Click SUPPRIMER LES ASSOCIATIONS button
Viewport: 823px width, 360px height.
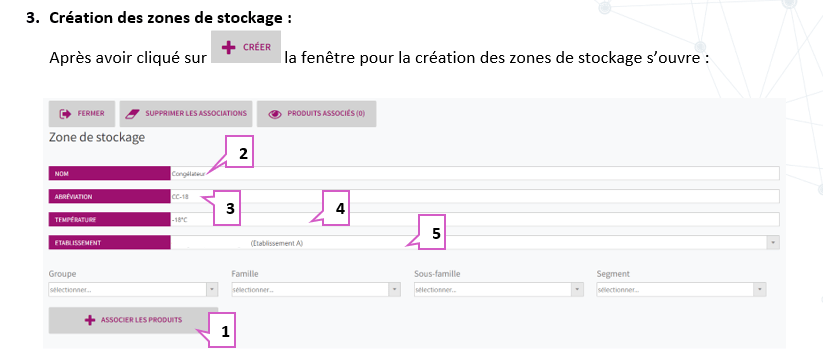point(186,114)
